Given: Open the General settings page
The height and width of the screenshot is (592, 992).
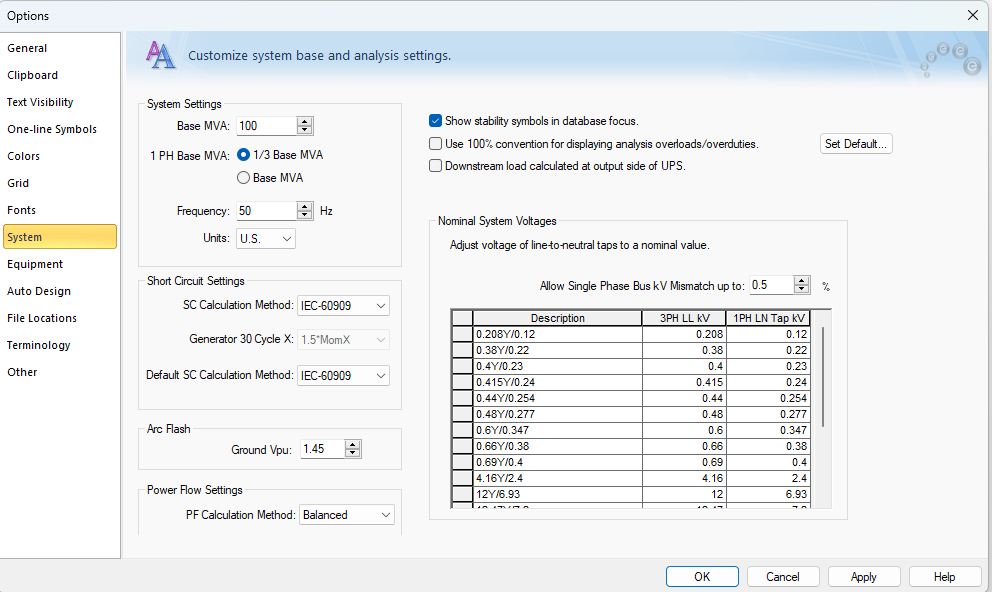Looking at the screenshot, I should pyautogui.click(x=27, y=47).
